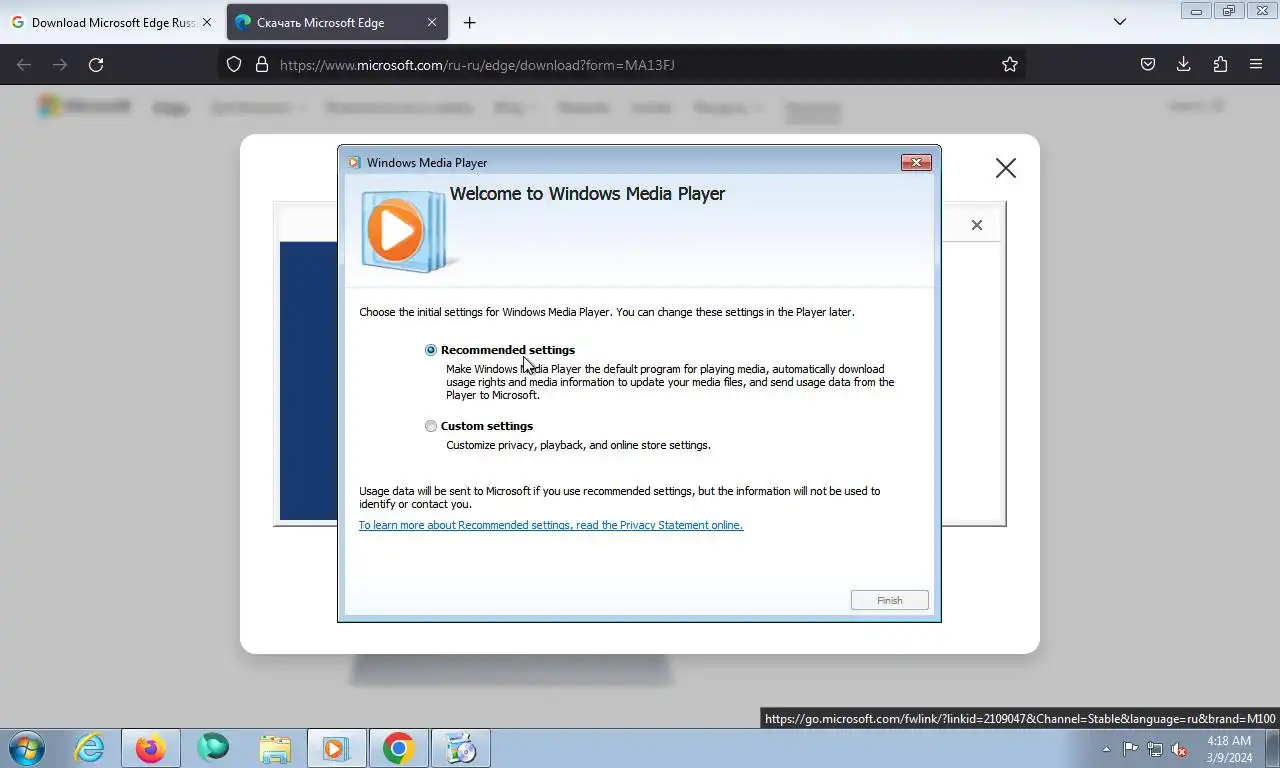Open the Firefox downloads panel
The width and height of the screenshot is (1280, 768).
coord(1184,65)
